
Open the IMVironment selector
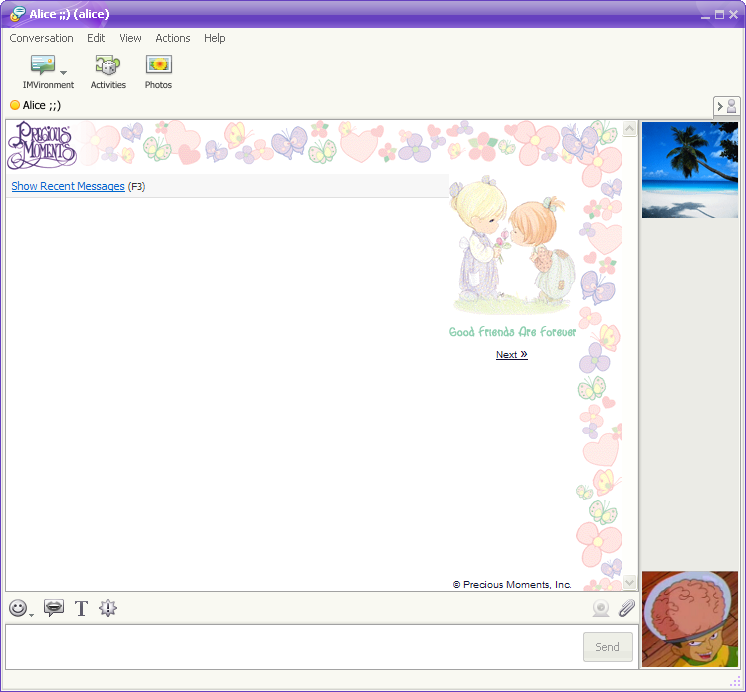coord(43,66)
